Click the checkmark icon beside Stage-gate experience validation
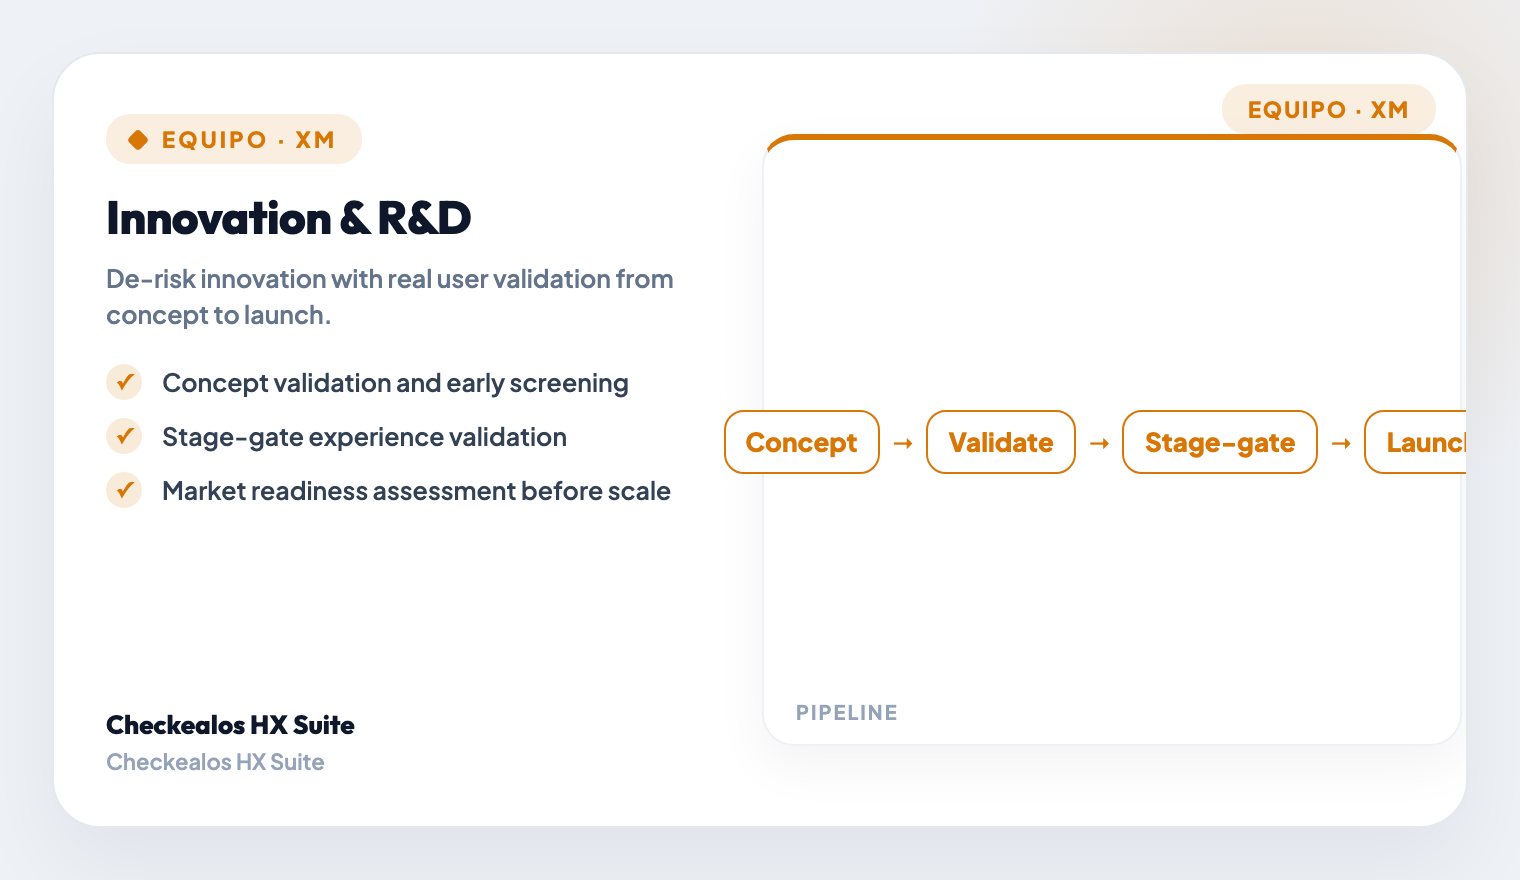Screen dimensions: 1520x880 point(124,436)
